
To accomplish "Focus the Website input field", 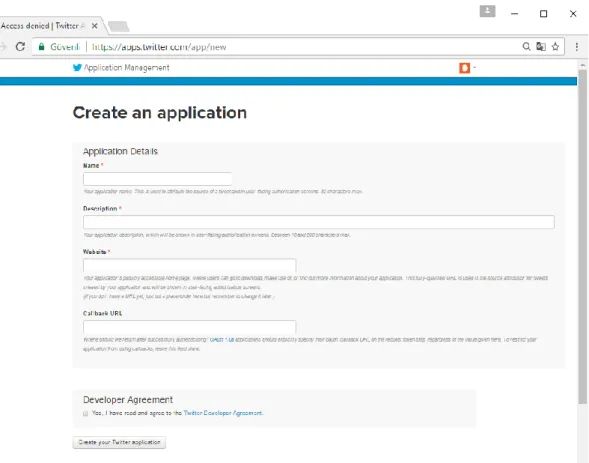I will point(189,265).
